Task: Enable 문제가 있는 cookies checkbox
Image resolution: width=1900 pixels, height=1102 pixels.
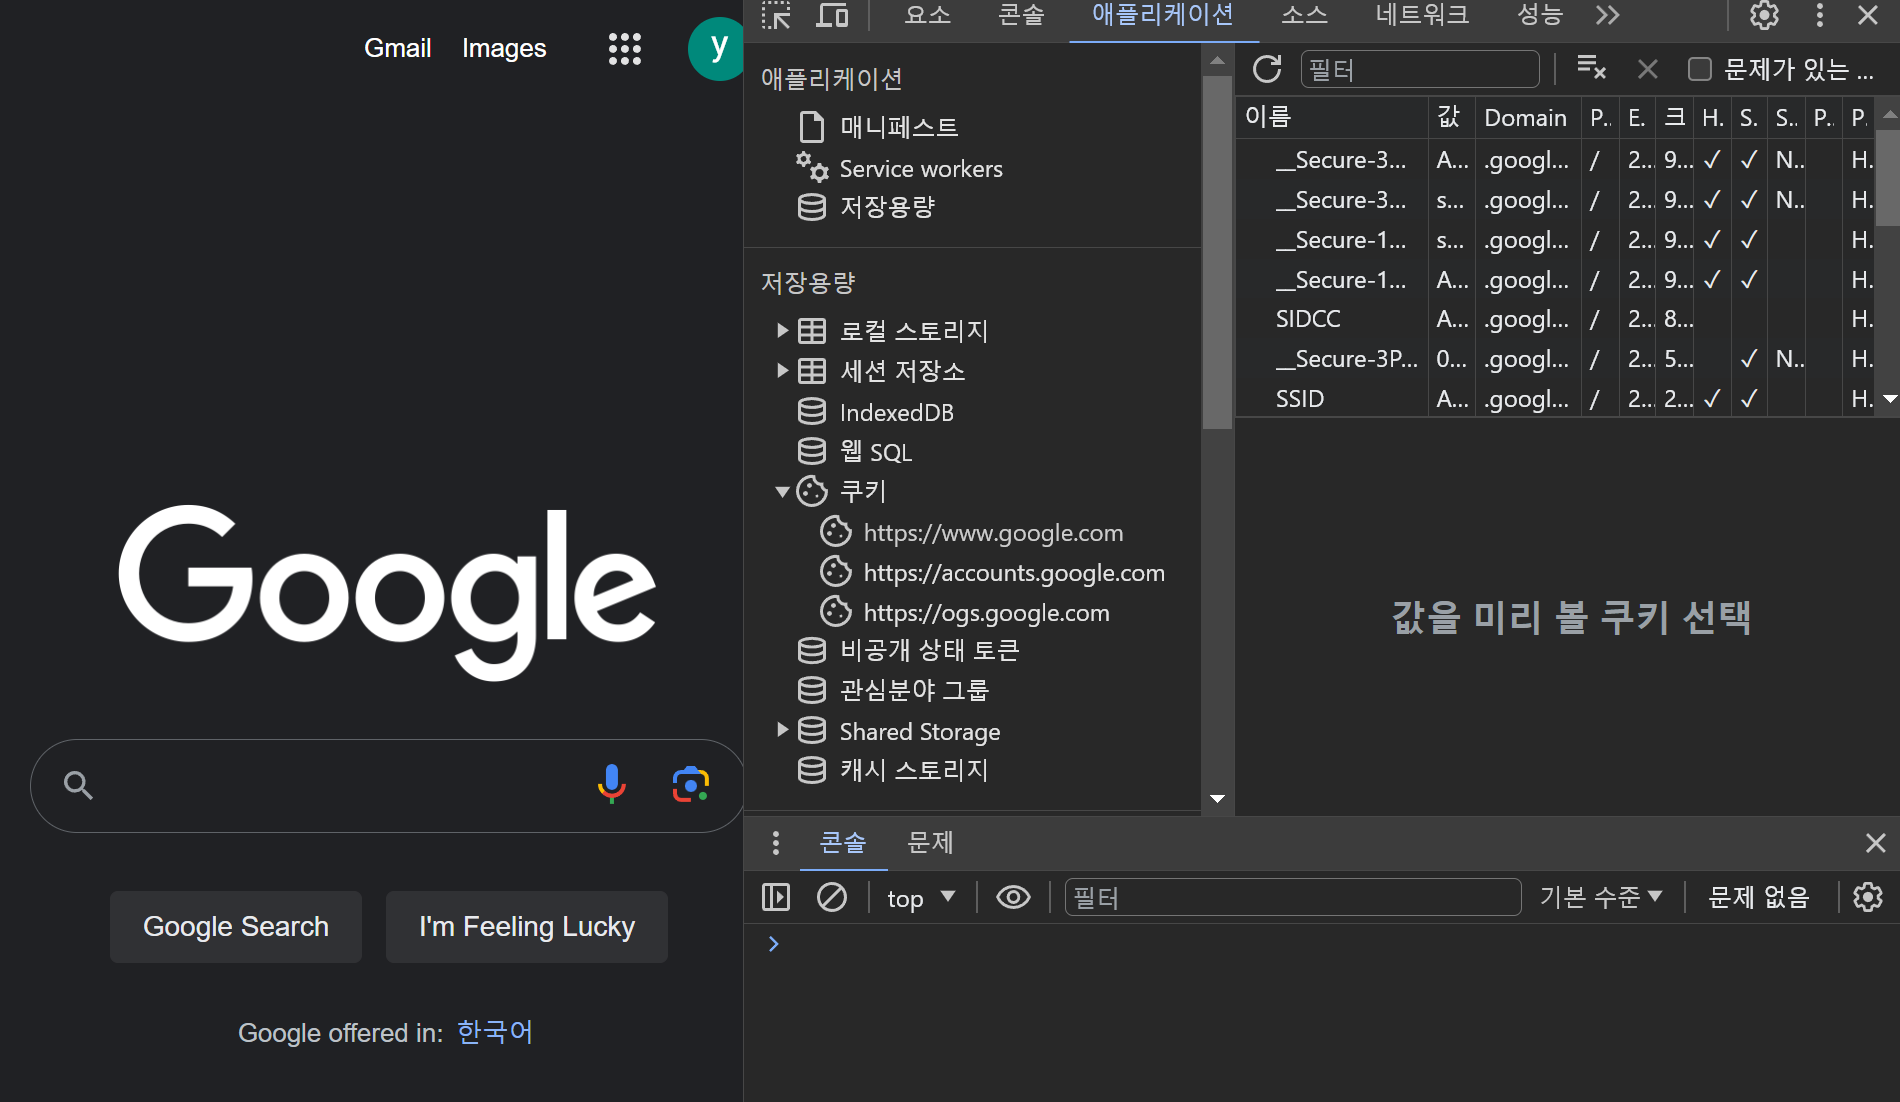Action: pyautogui.click(x=1699, y=69)
